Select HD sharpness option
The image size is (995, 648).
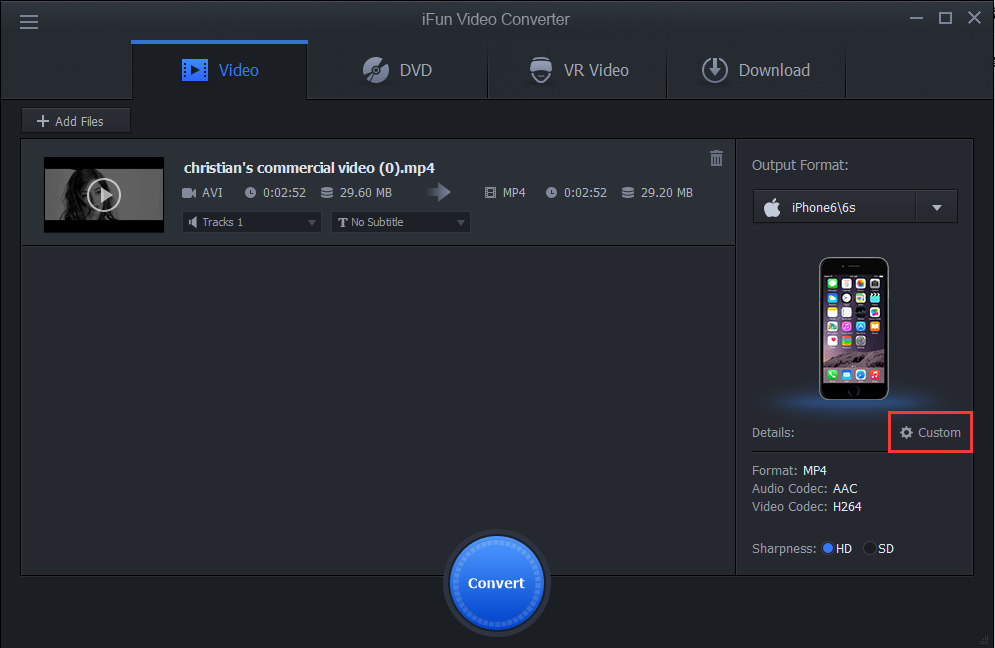(x=827, y=548)
